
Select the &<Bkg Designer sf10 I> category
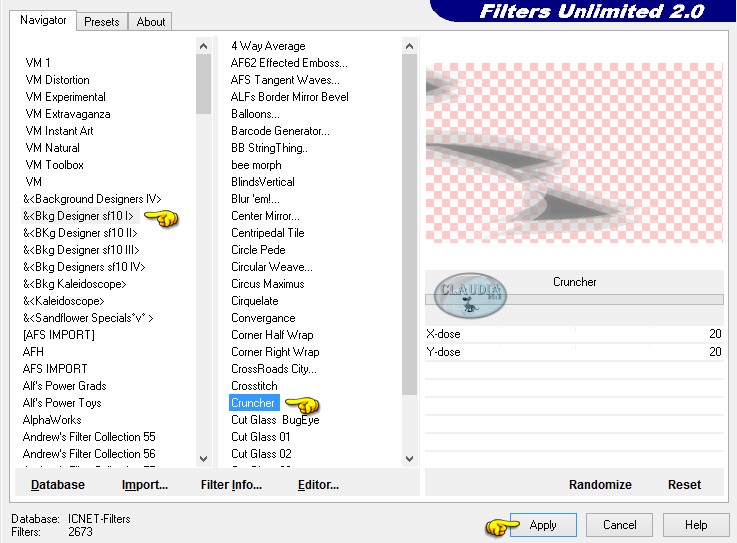coord(78,216)
